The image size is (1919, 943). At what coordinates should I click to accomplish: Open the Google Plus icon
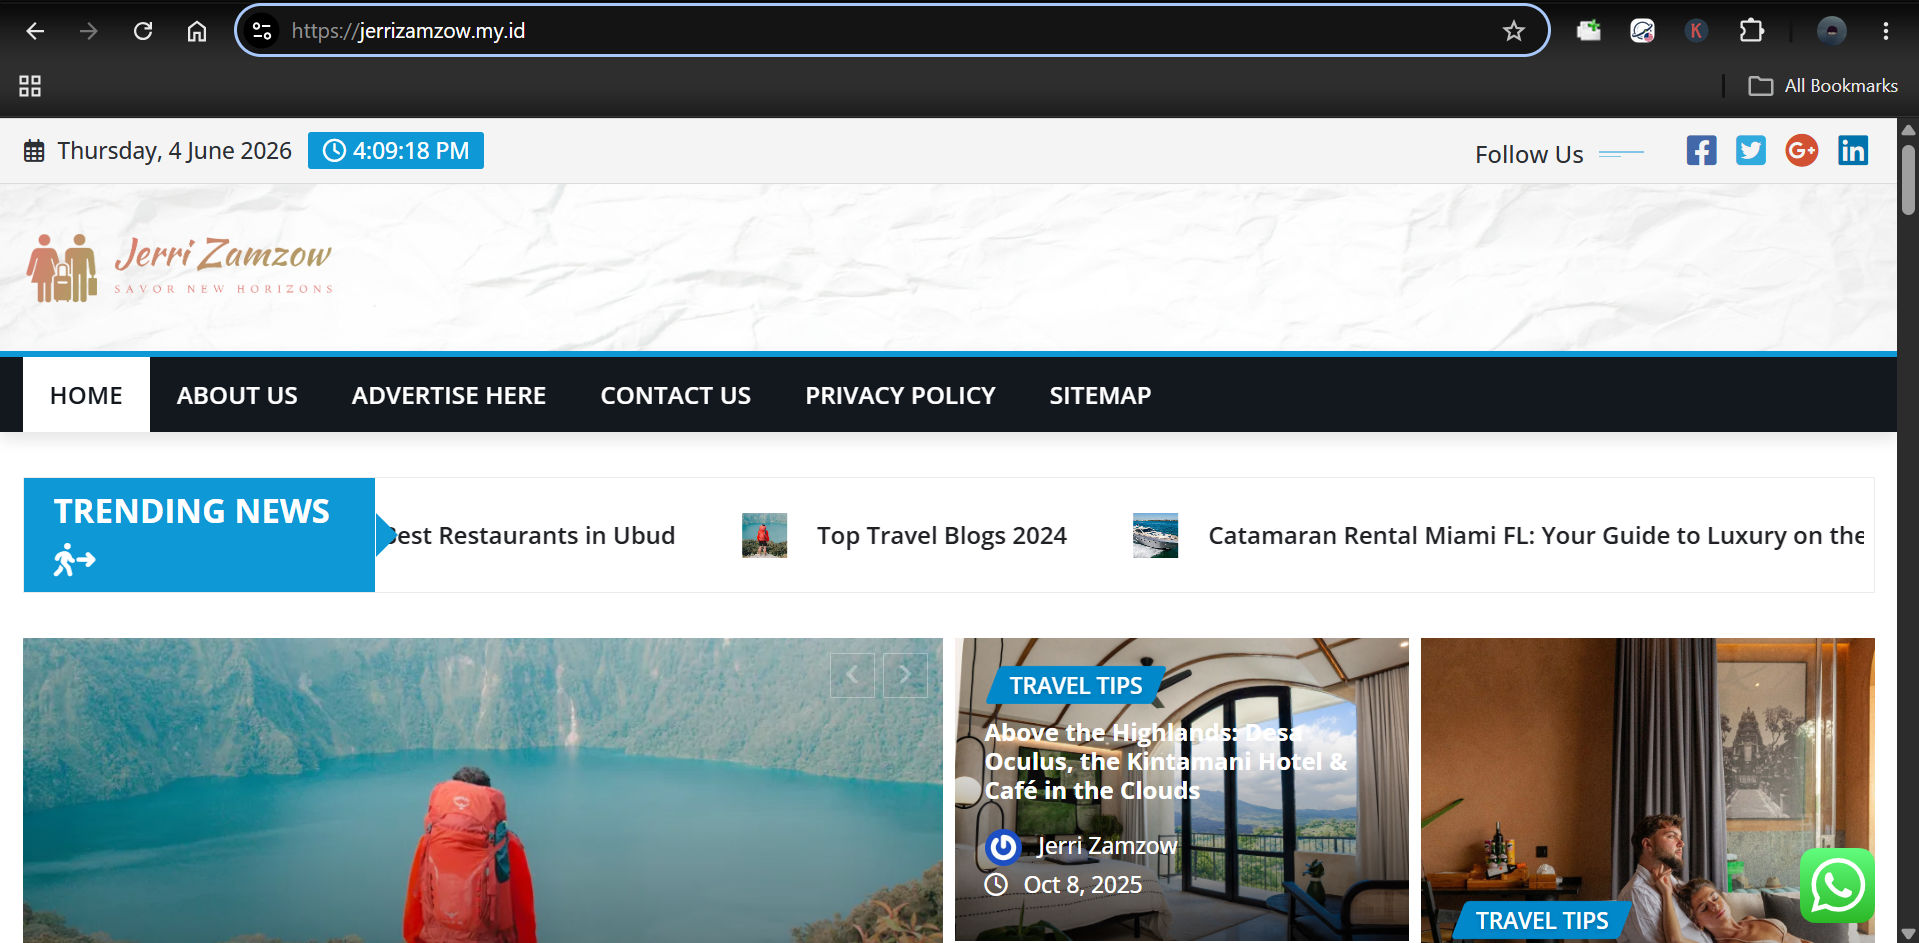pyautogui.click(x=1801, y=151)
